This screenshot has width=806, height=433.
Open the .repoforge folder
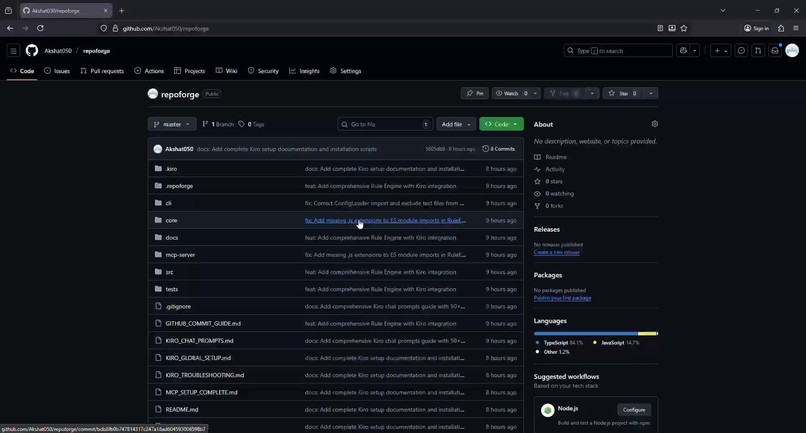[179, 186]
